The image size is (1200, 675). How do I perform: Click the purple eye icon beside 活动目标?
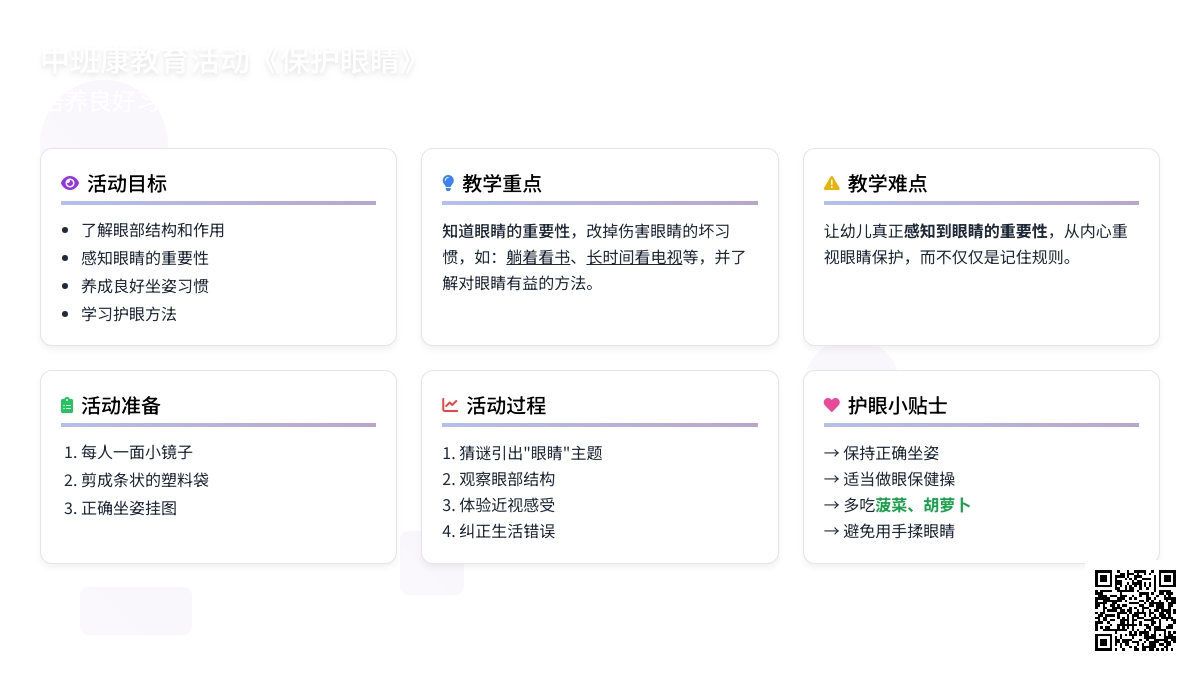[70, 183]
